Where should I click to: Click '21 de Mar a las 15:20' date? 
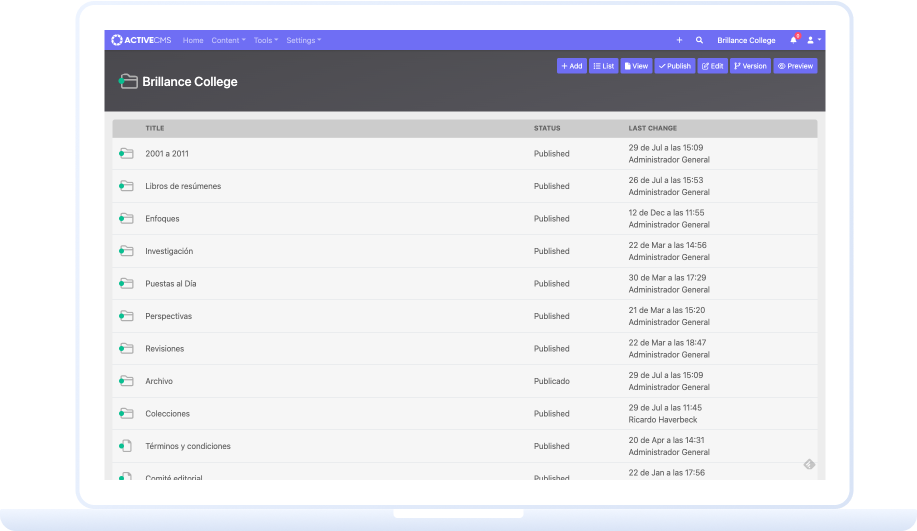coord(667,310)
